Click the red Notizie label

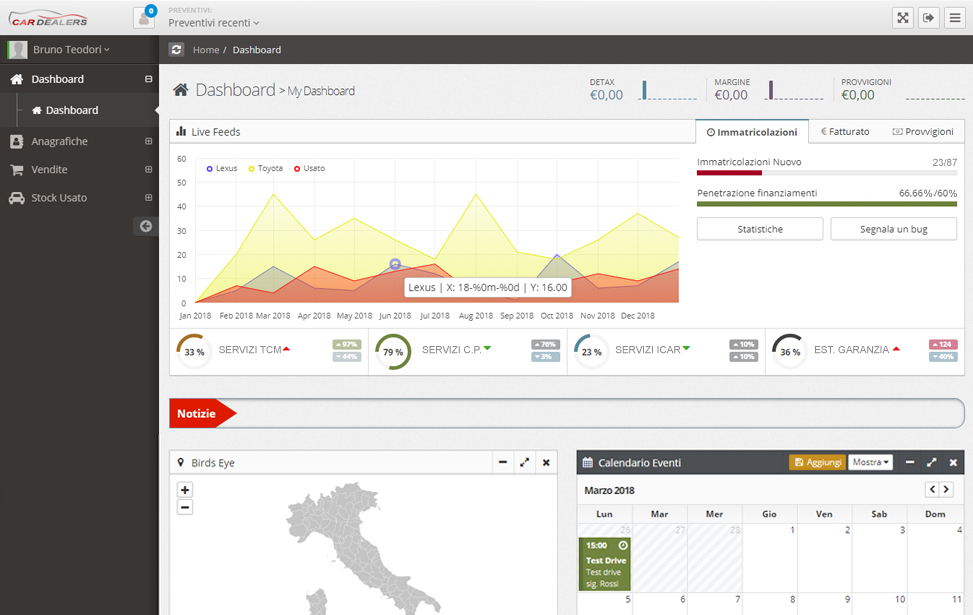click(202, 413)
